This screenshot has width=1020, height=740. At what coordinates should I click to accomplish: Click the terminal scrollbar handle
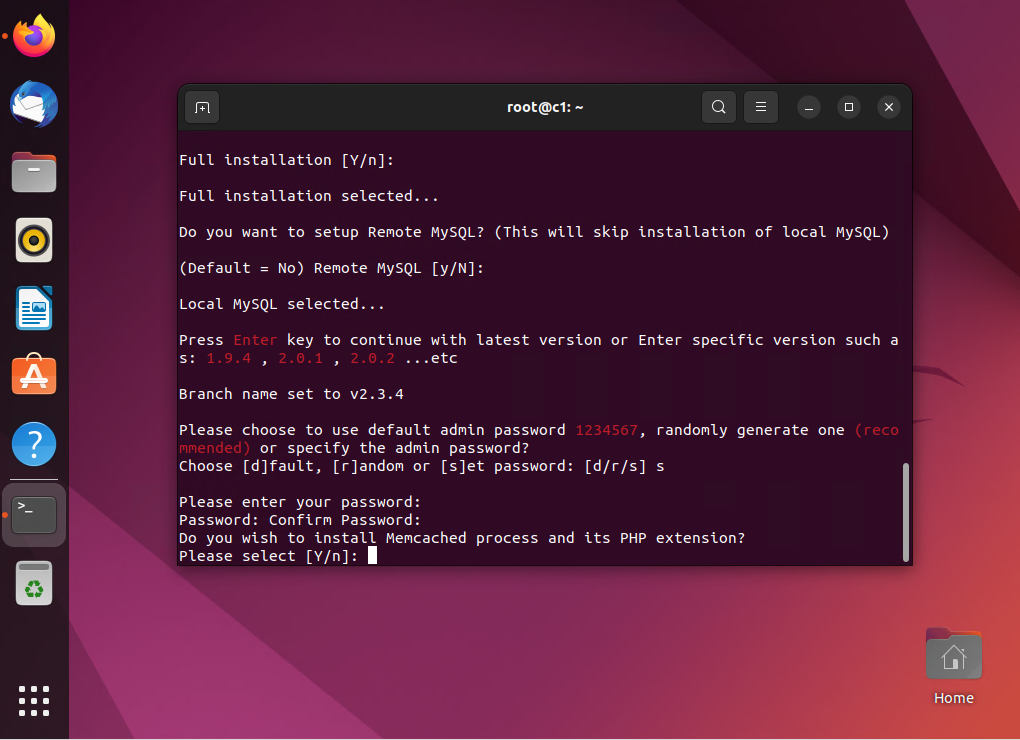pyautogui.click(x=906, y=510)
